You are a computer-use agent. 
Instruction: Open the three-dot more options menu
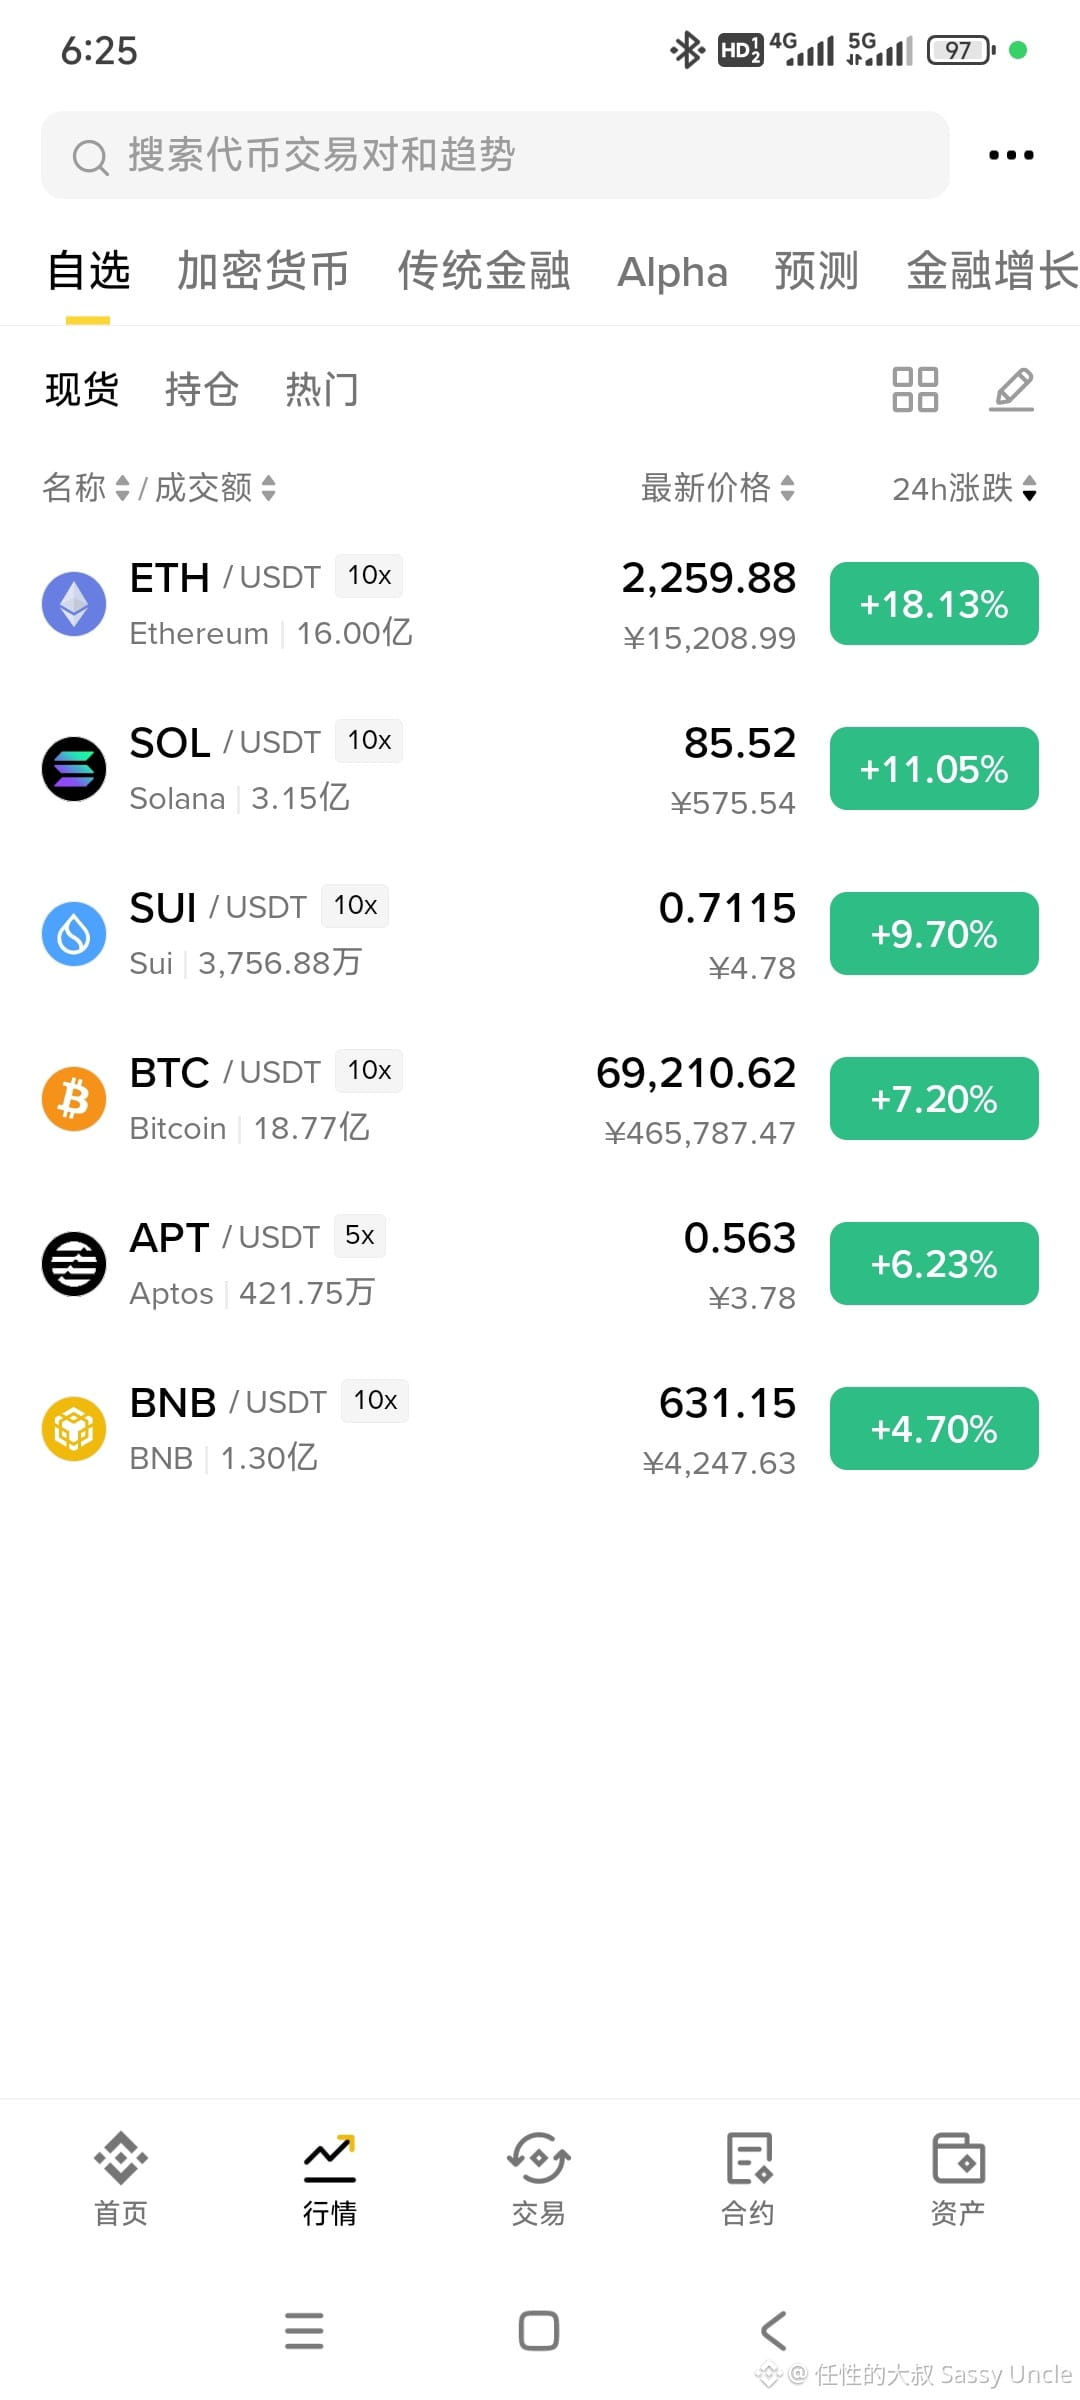click(x=1011, y=155)
